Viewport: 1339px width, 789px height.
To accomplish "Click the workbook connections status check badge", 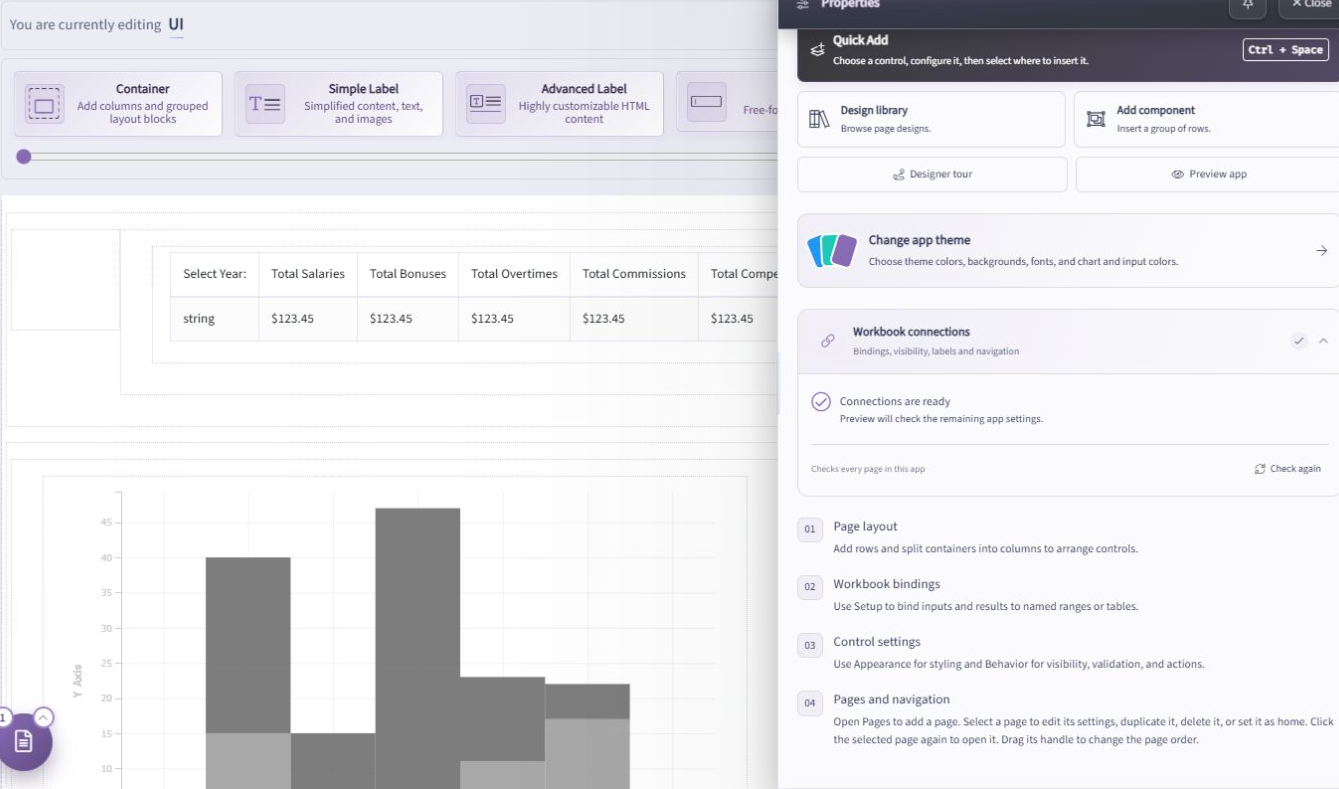I will click(x=1298, y=341).
